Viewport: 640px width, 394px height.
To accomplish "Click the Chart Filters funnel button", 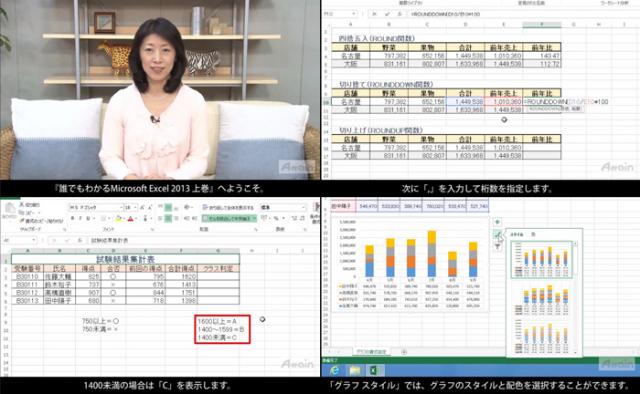I will click(498, 247).
